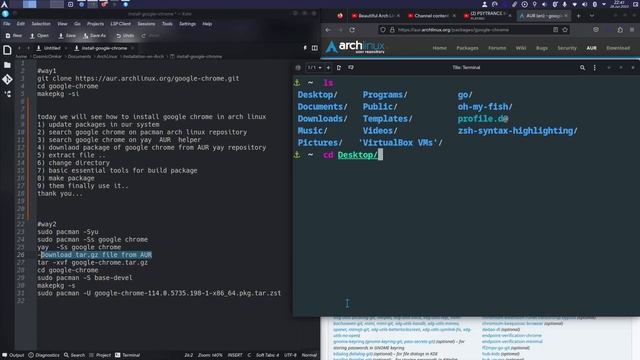Click the Undo toolbar button
This screenshot has width=640, height=360.
pyautogui.click(x=125, y=36)
